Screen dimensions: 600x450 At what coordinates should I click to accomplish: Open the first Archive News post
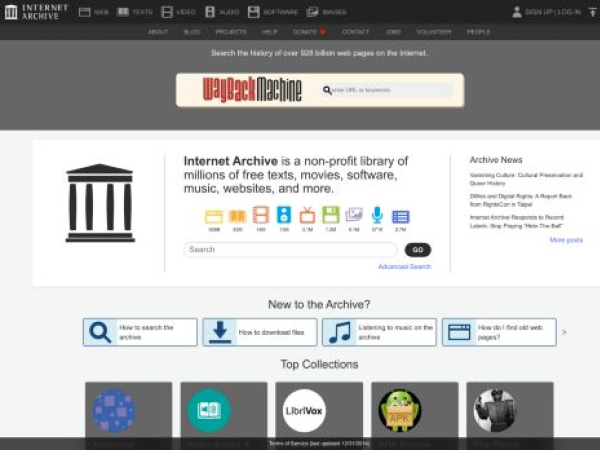pyautogui.click(x=526, y=179)
